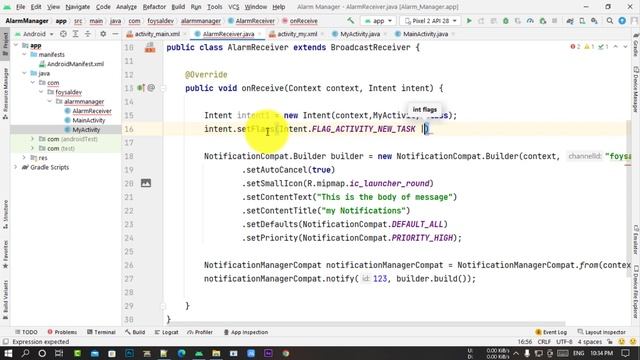Toggle the Favorites side panel tab
640x360 pixels.
(x=5, y=254)
